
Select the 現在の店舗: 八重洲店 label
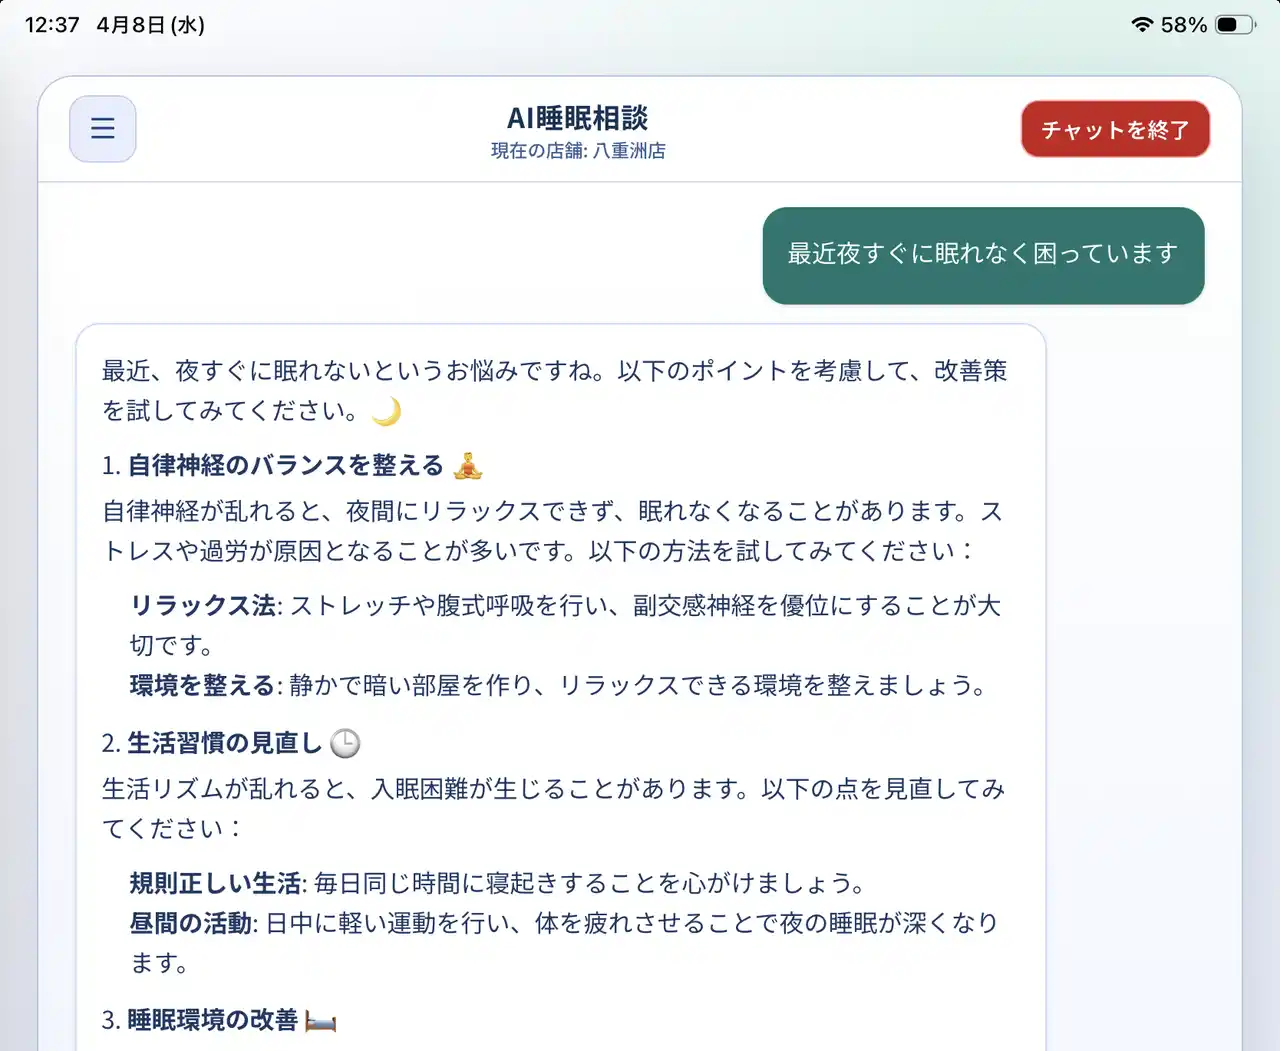click(577, 151)
